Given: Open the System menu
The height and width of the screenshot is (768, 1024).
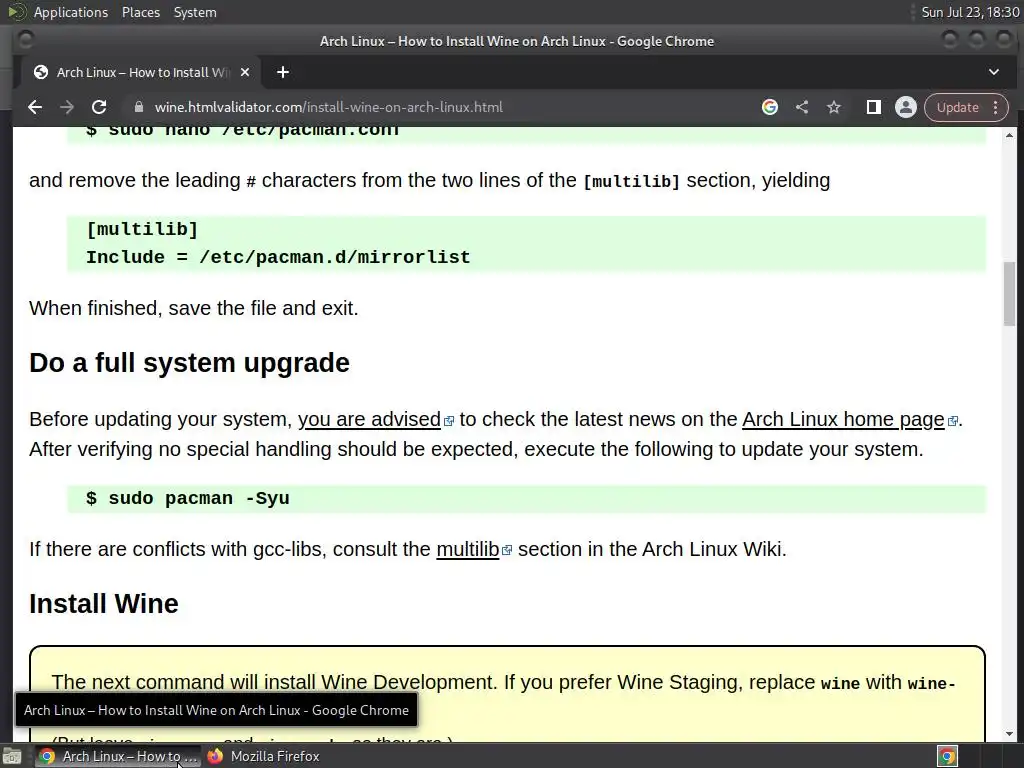Looking at the screenshot, I should click(195, 12).
